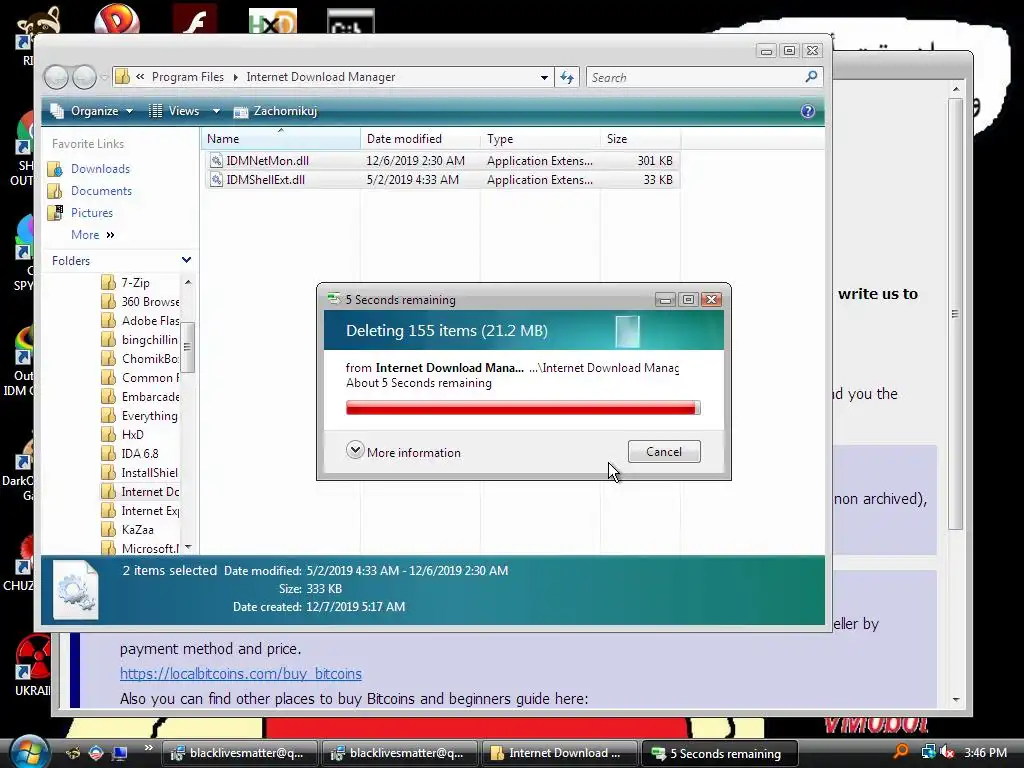The width and height of the screenshot is (1024, 768).
Task: Select IDMNetMon.dll file icon
Action: click(x=216, y=161)
